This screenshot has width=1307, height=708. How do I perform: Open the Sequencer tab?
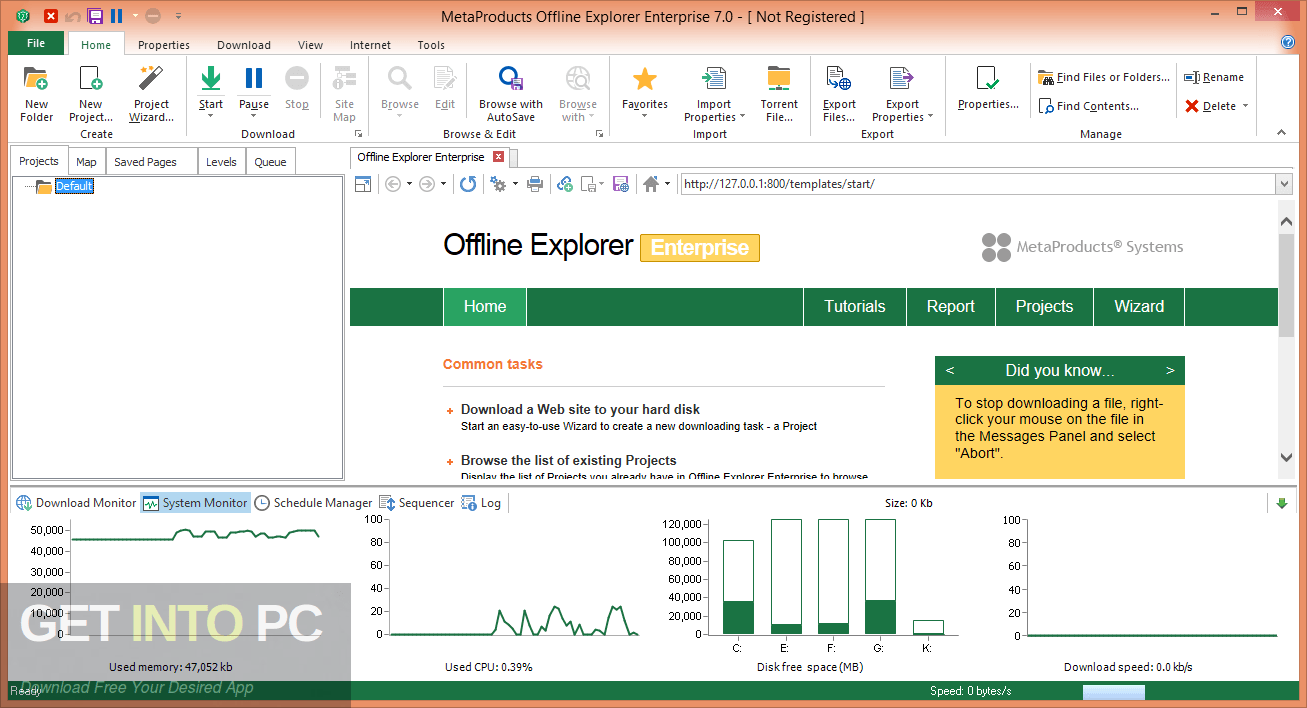coord(416,503)
